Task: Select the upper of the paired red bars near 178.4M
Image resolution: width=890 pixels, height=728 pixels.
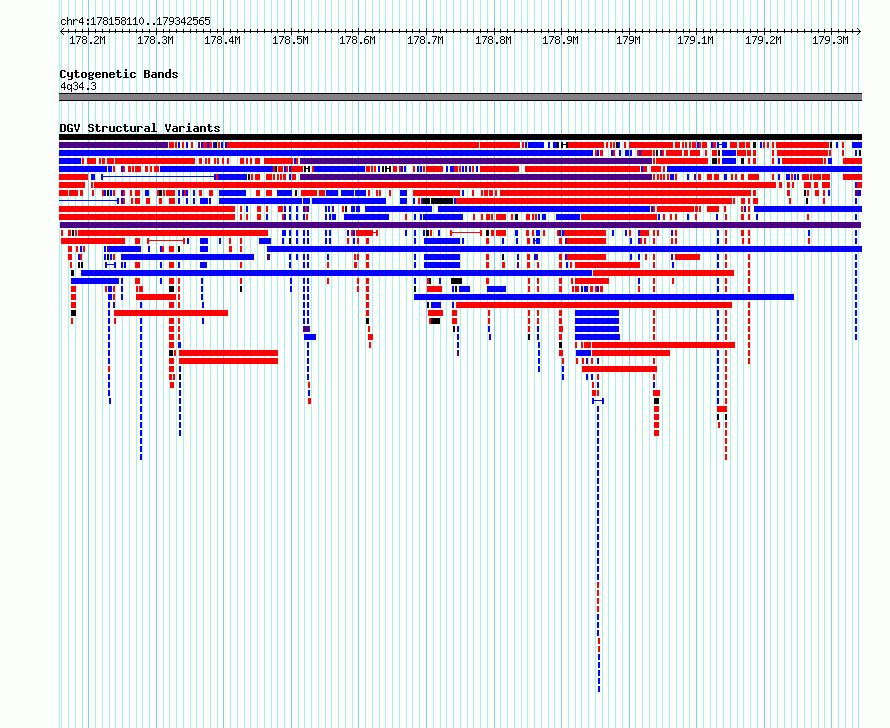Action: [228, 353]
